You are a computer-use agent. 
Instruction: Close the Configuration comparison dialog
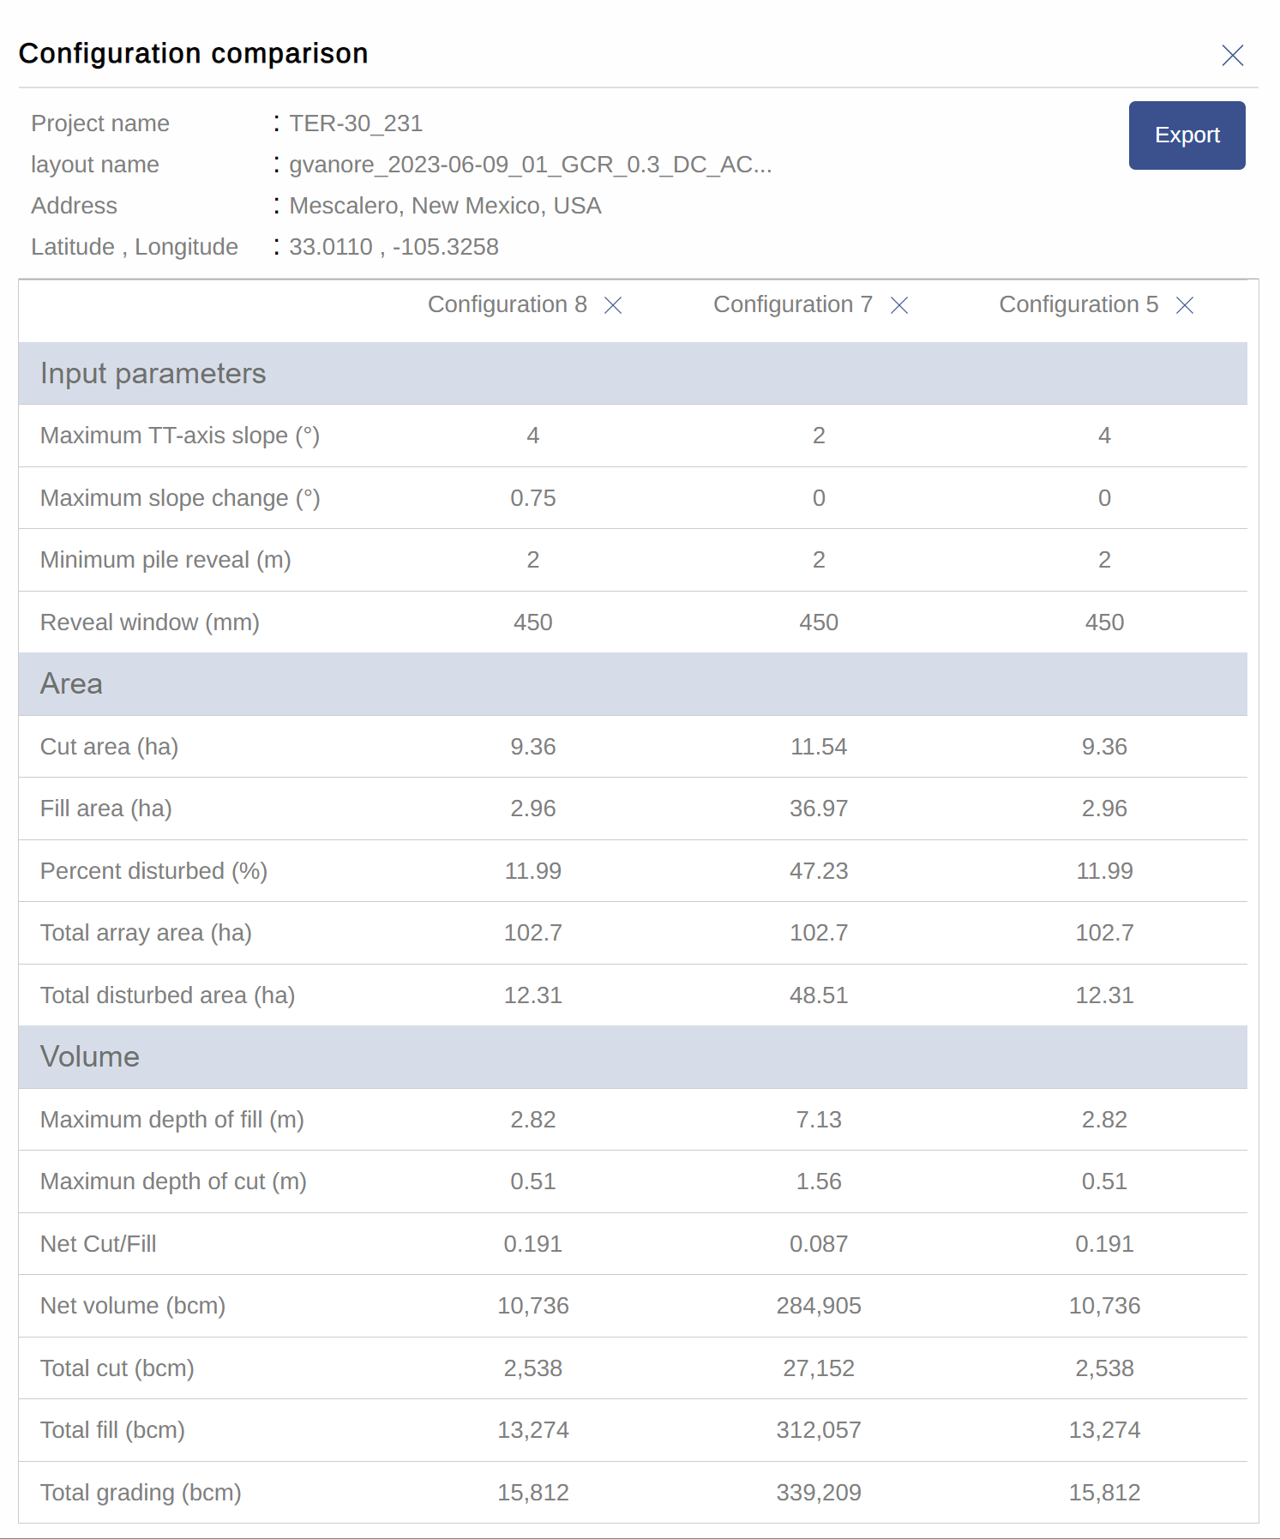pos(1232,55)
